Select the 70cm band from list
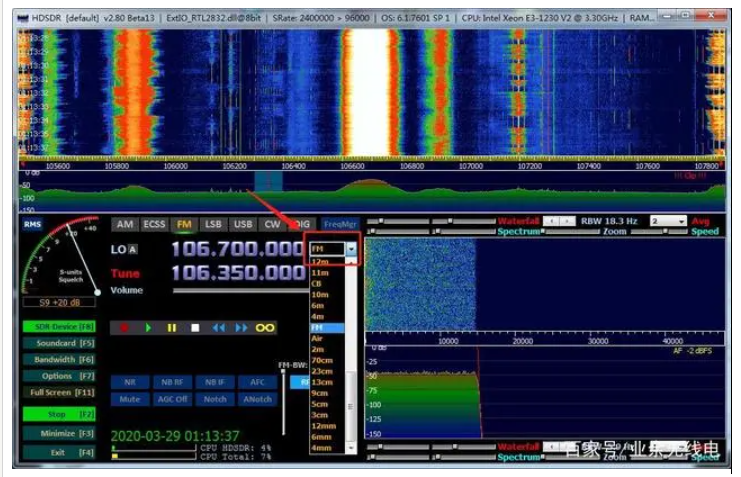This screenshot has width=741, height=477. (322, 360)
